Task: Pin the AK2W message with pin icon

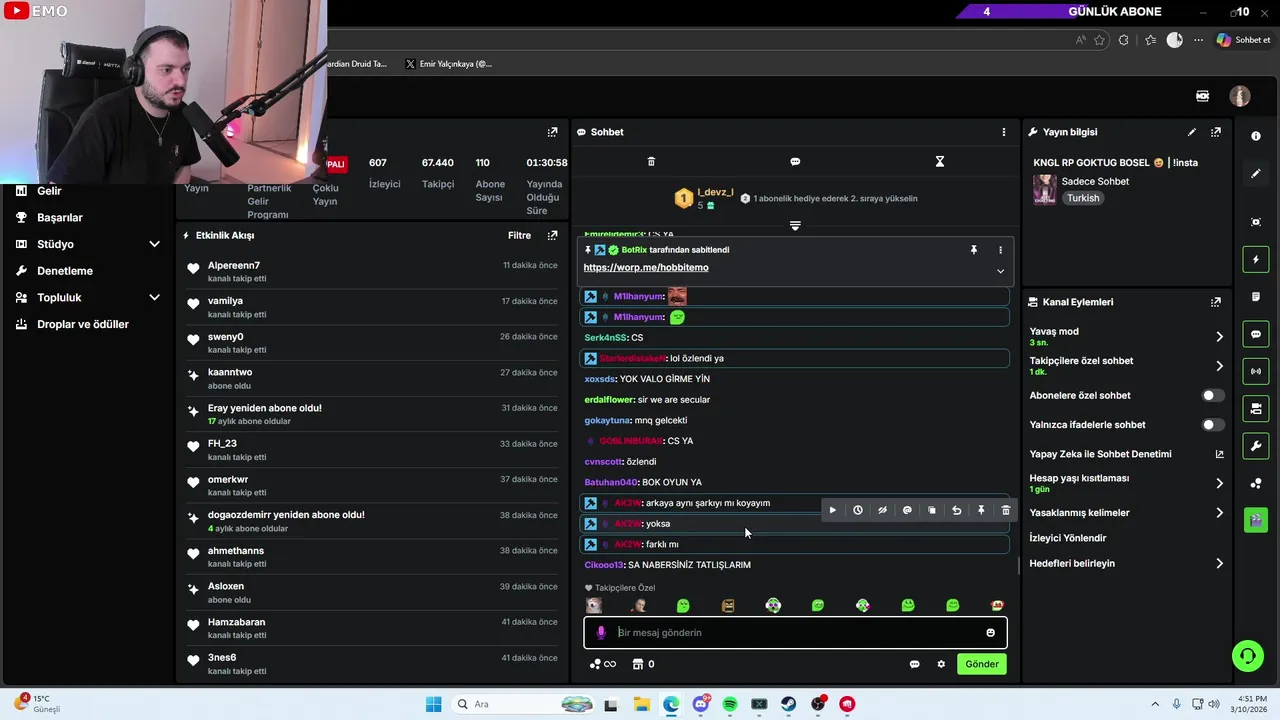Action: 981,510
